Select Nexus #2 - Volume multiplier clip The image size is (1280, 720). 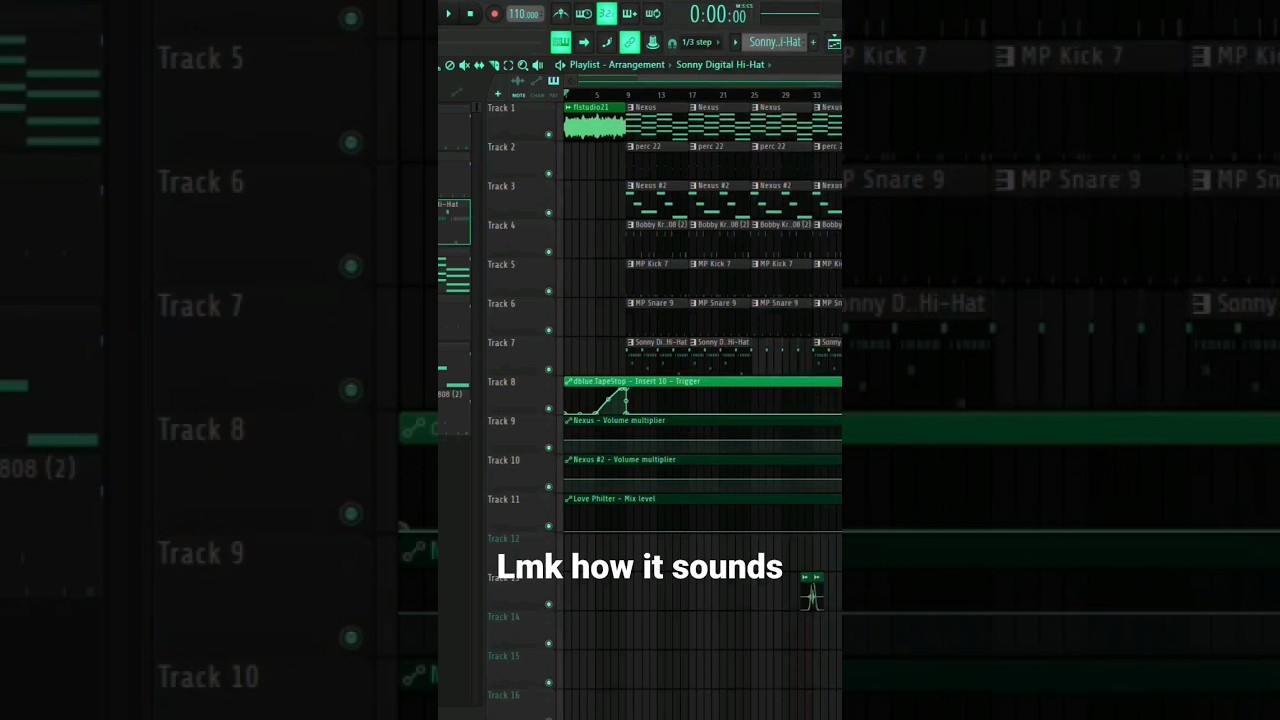703,473
